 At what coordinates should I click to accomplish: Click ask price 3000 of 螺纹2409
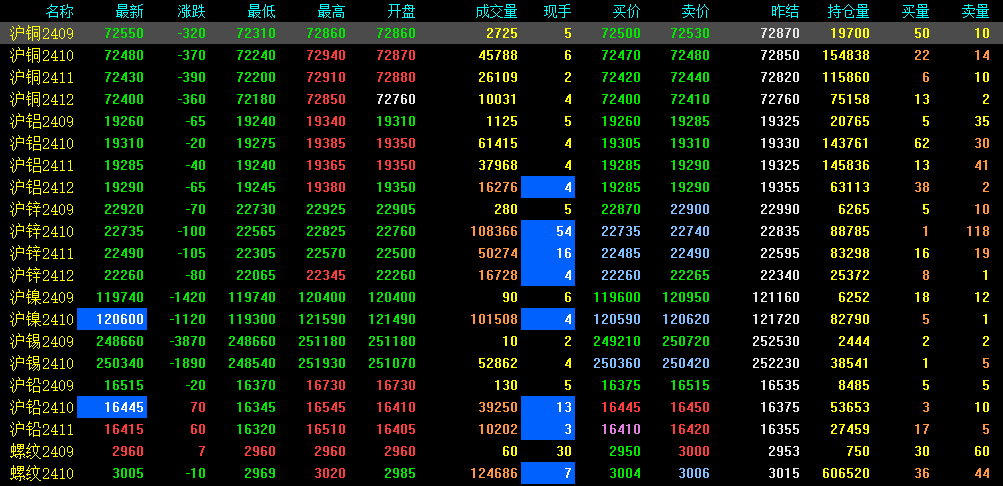pos(693,451)
